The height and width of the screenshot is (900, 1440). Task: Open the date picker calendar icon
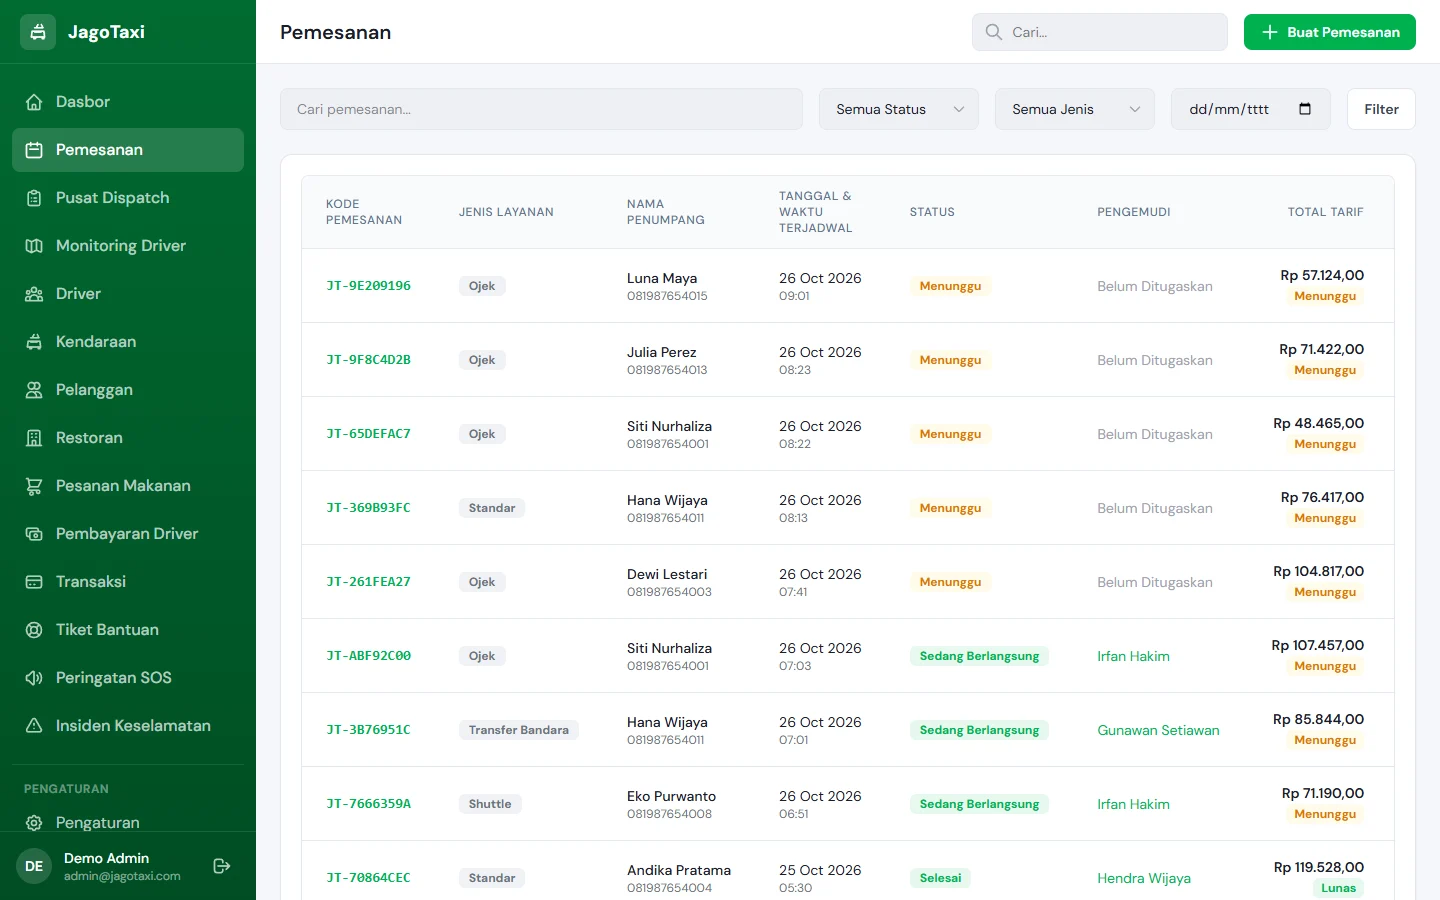tap(1305, 109)
